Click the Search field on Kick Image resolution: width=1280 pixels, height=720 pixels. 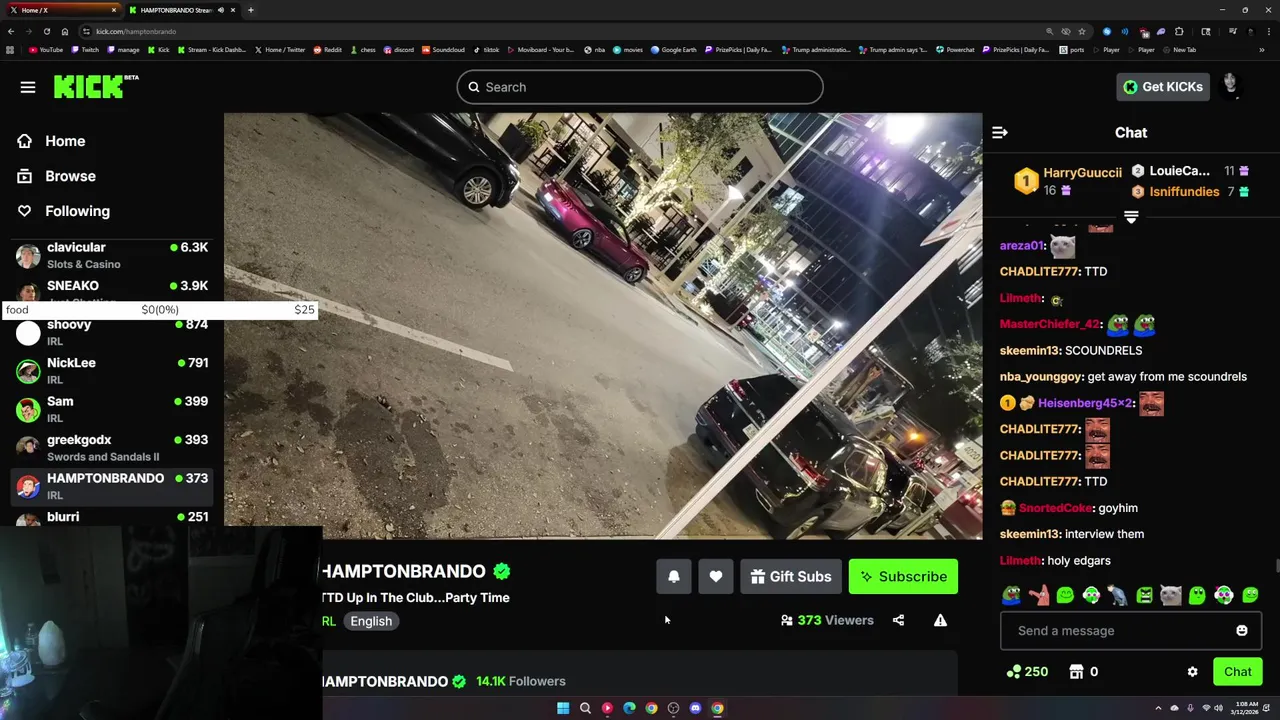(x=640, y=87)
